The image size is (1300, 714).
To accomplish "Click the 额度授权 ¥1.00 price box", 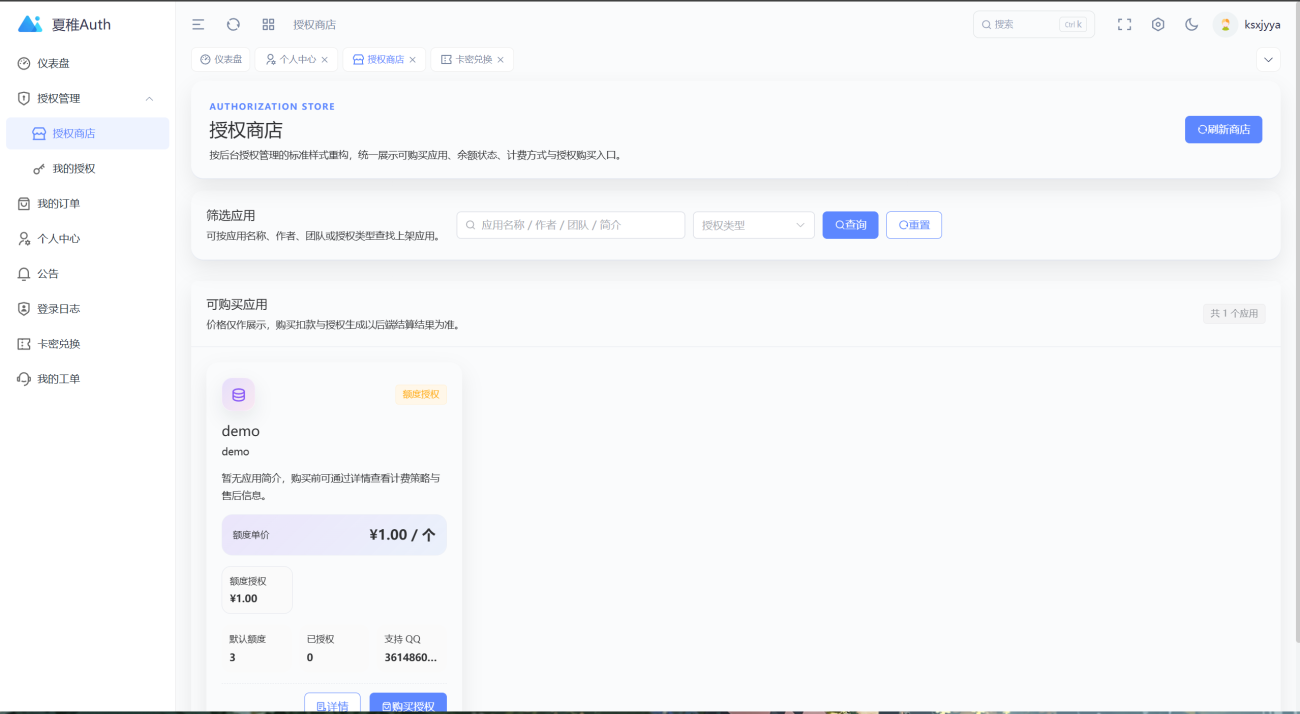I will [x=257, y=590].
